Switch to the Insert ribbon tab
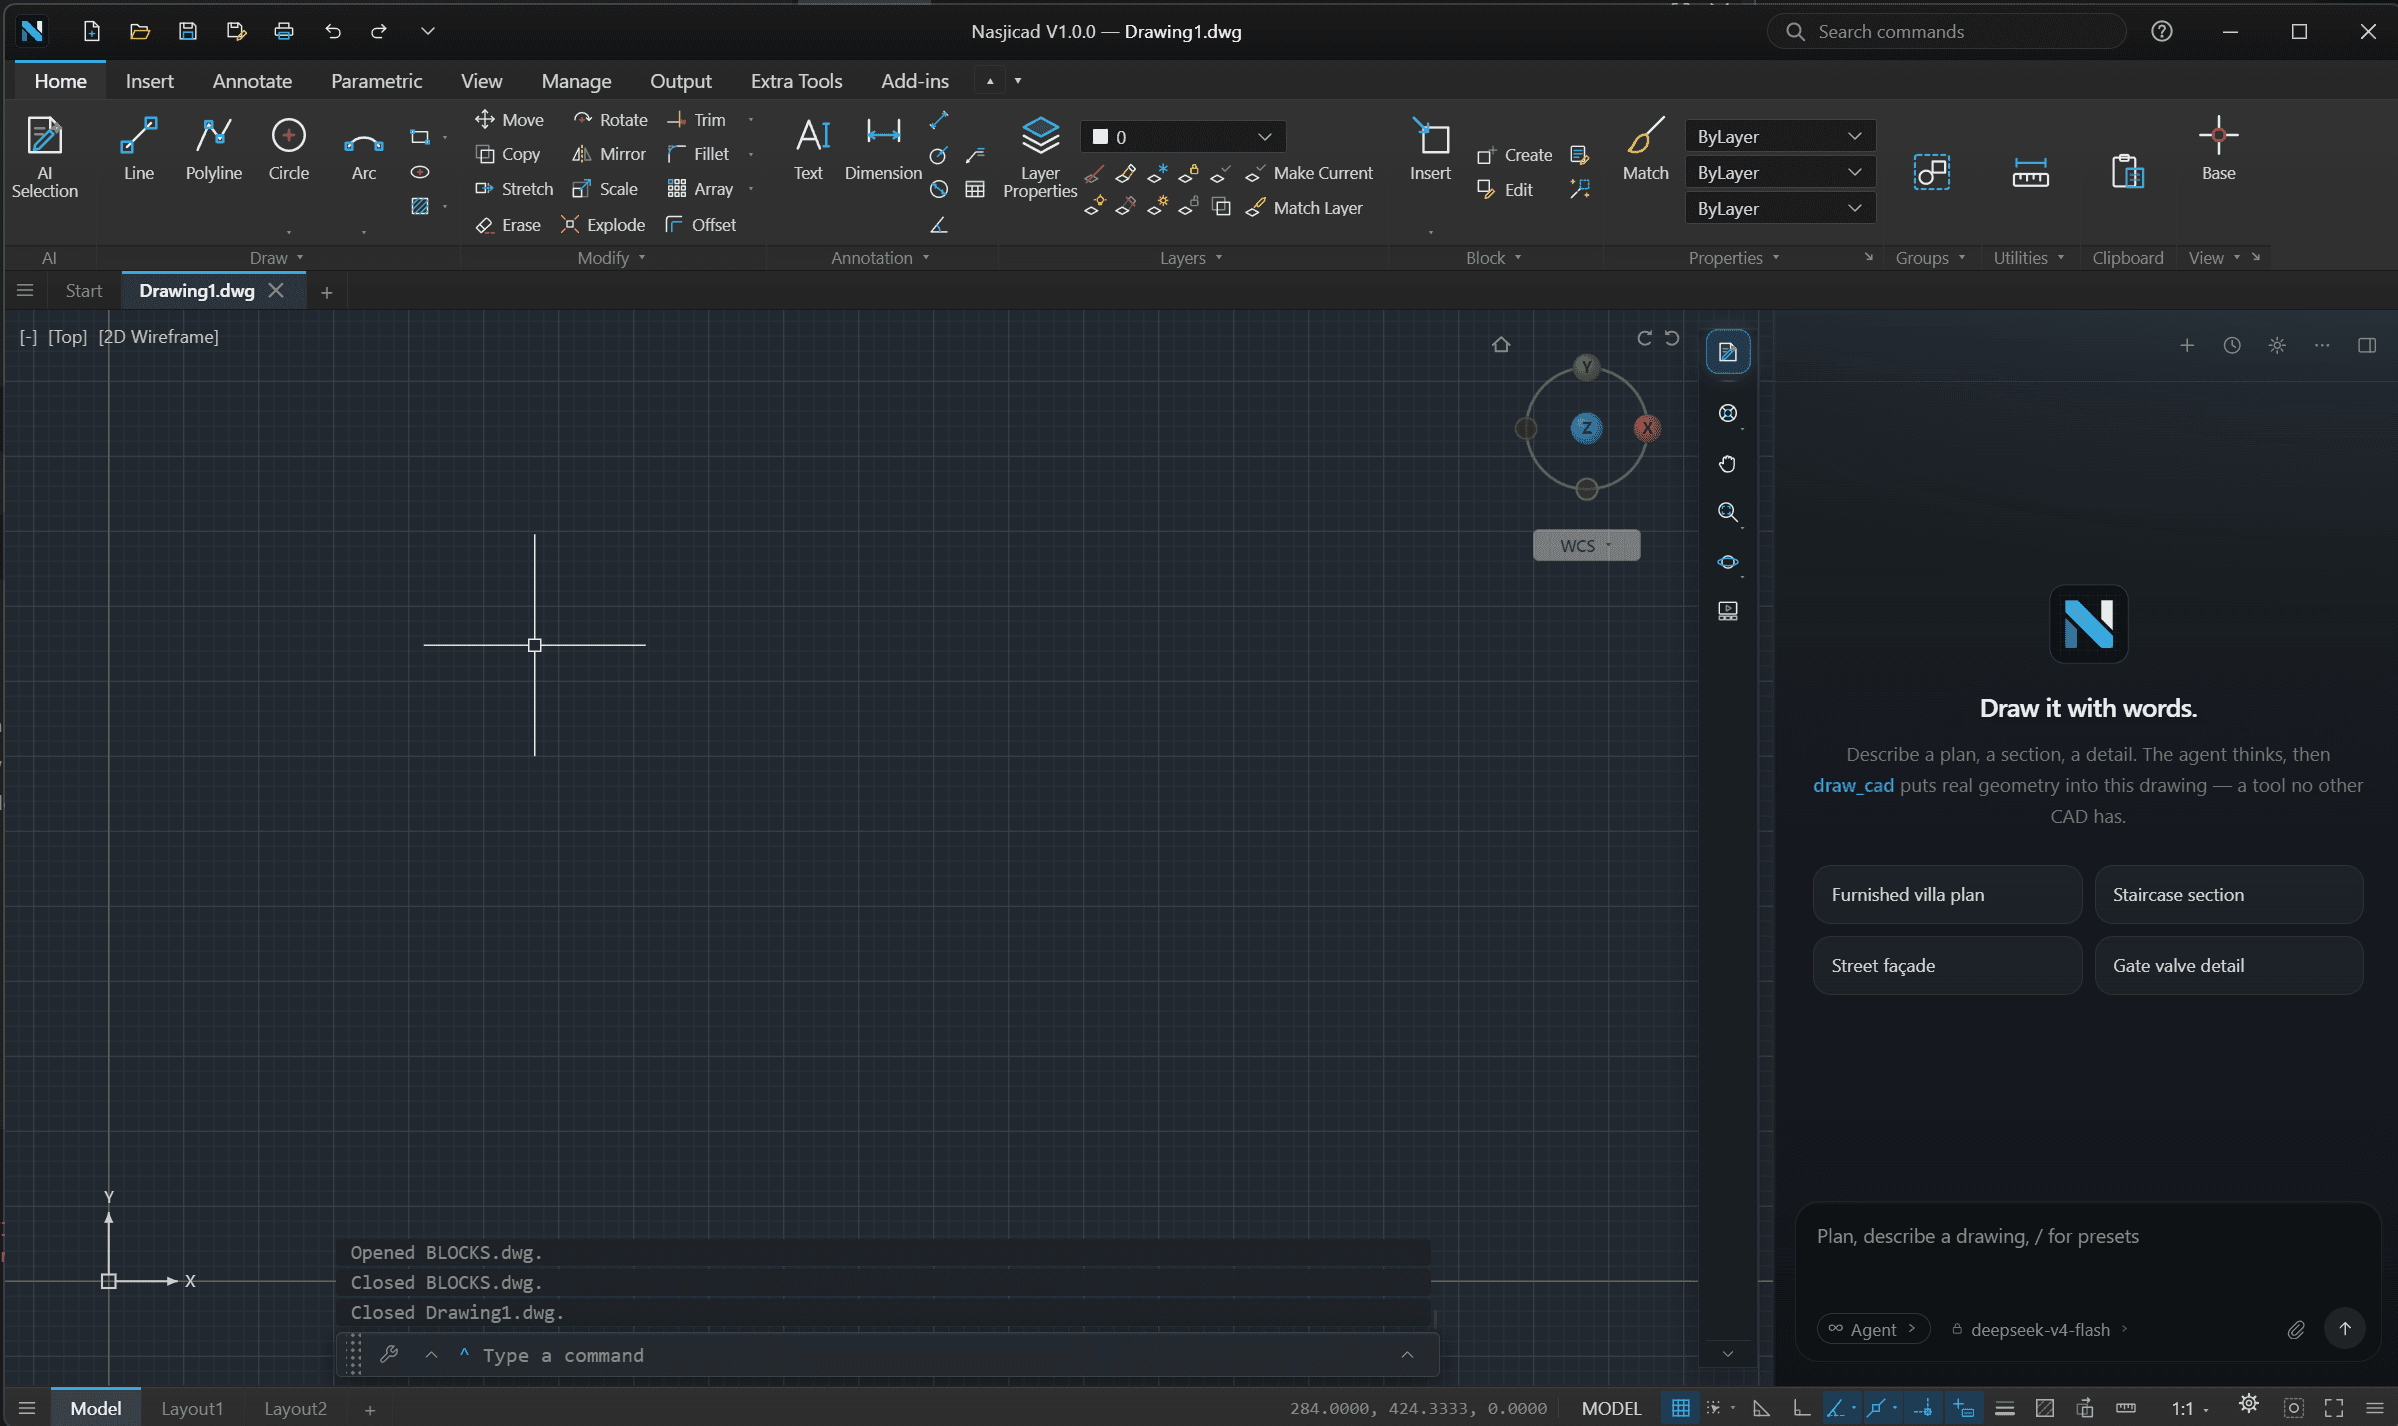2398x1426 pixels. tap(149, 81)
